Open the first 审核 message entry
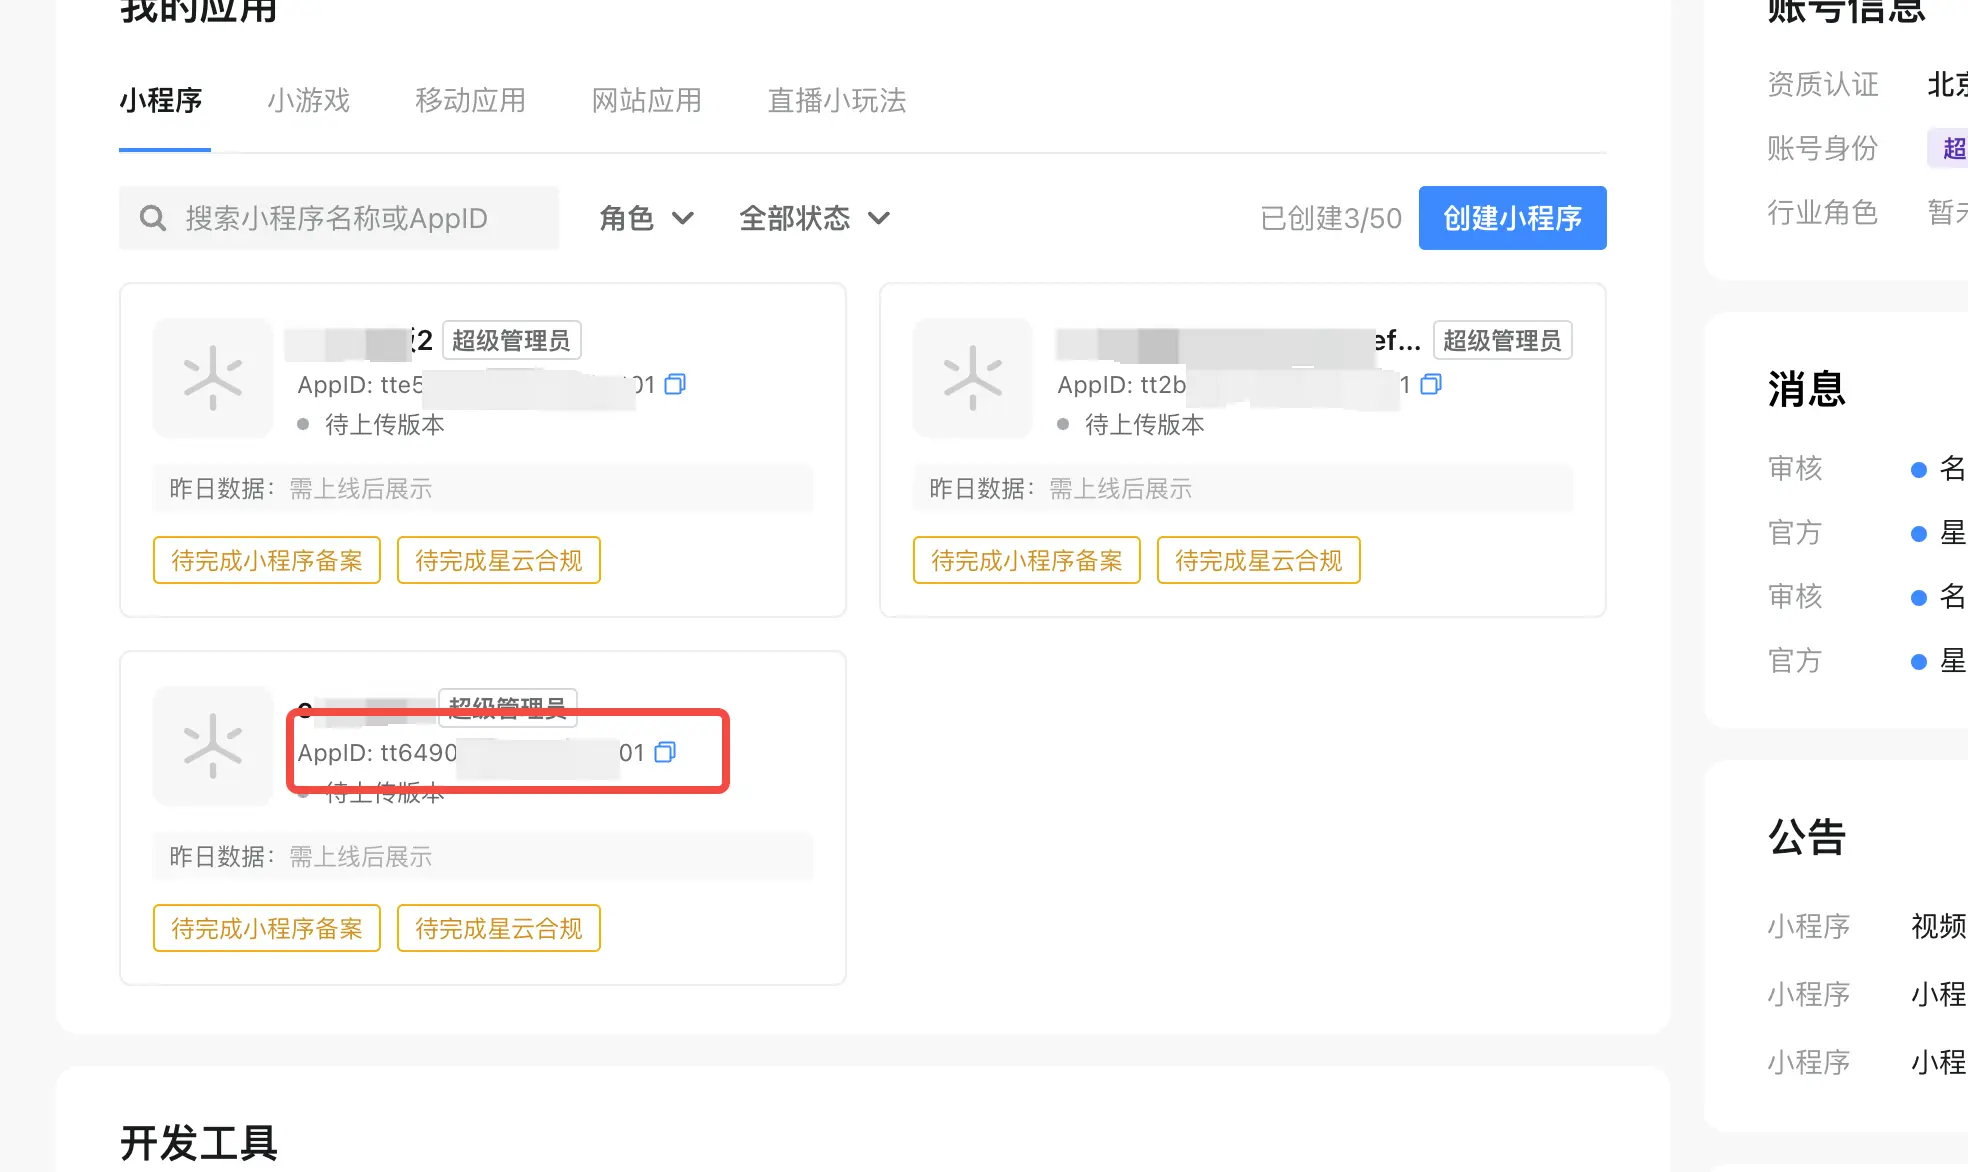 click(x=1866, y=469)
